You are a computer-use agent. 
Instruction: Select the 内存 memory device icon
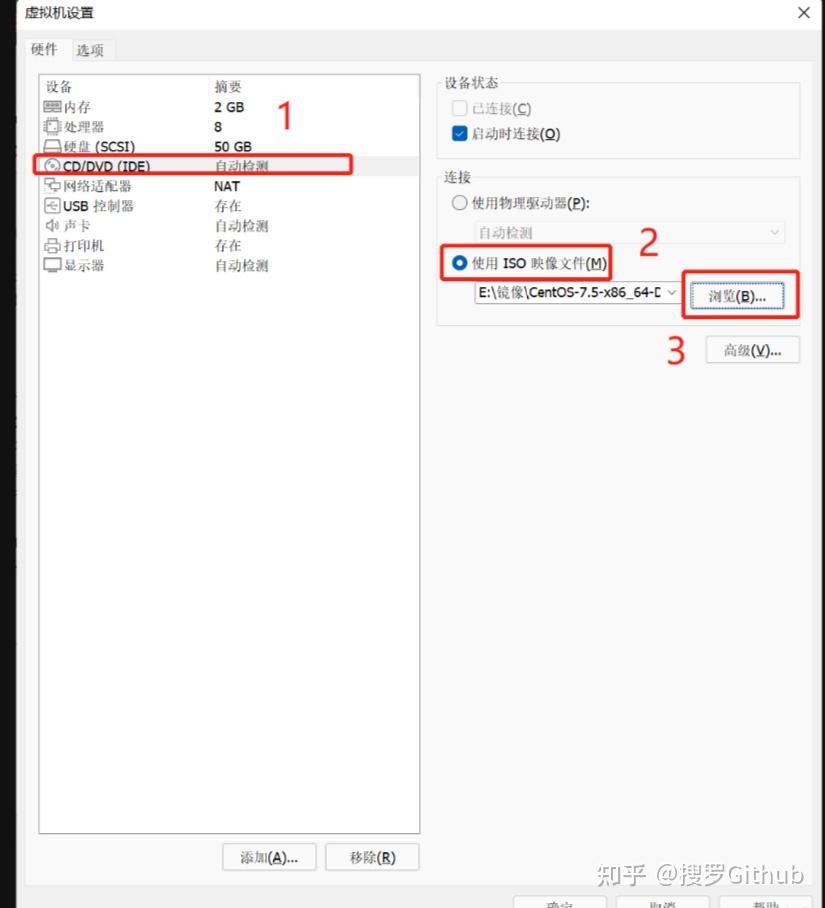click(52, 107)
